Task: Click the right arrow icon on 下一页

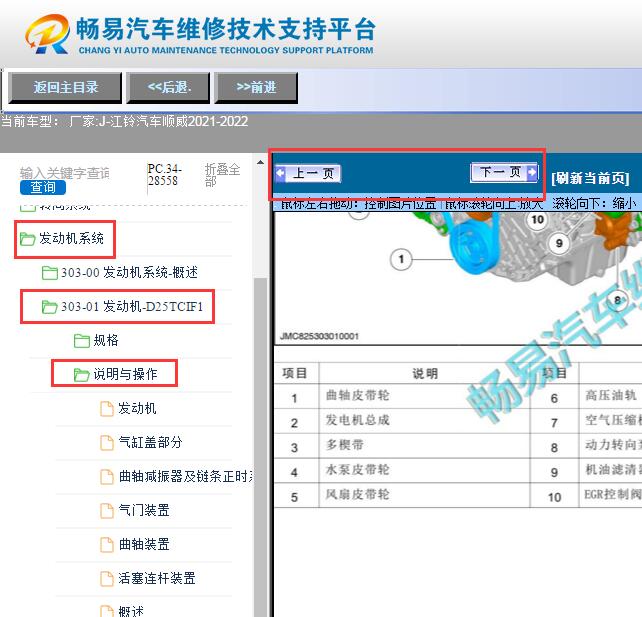Action: click(x=531, y=172)
